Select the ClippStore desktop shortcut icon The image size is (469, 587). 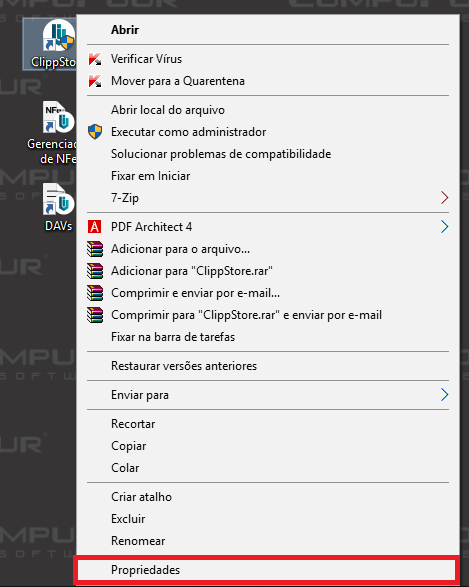pyautogui.click(x=59, y=36)
